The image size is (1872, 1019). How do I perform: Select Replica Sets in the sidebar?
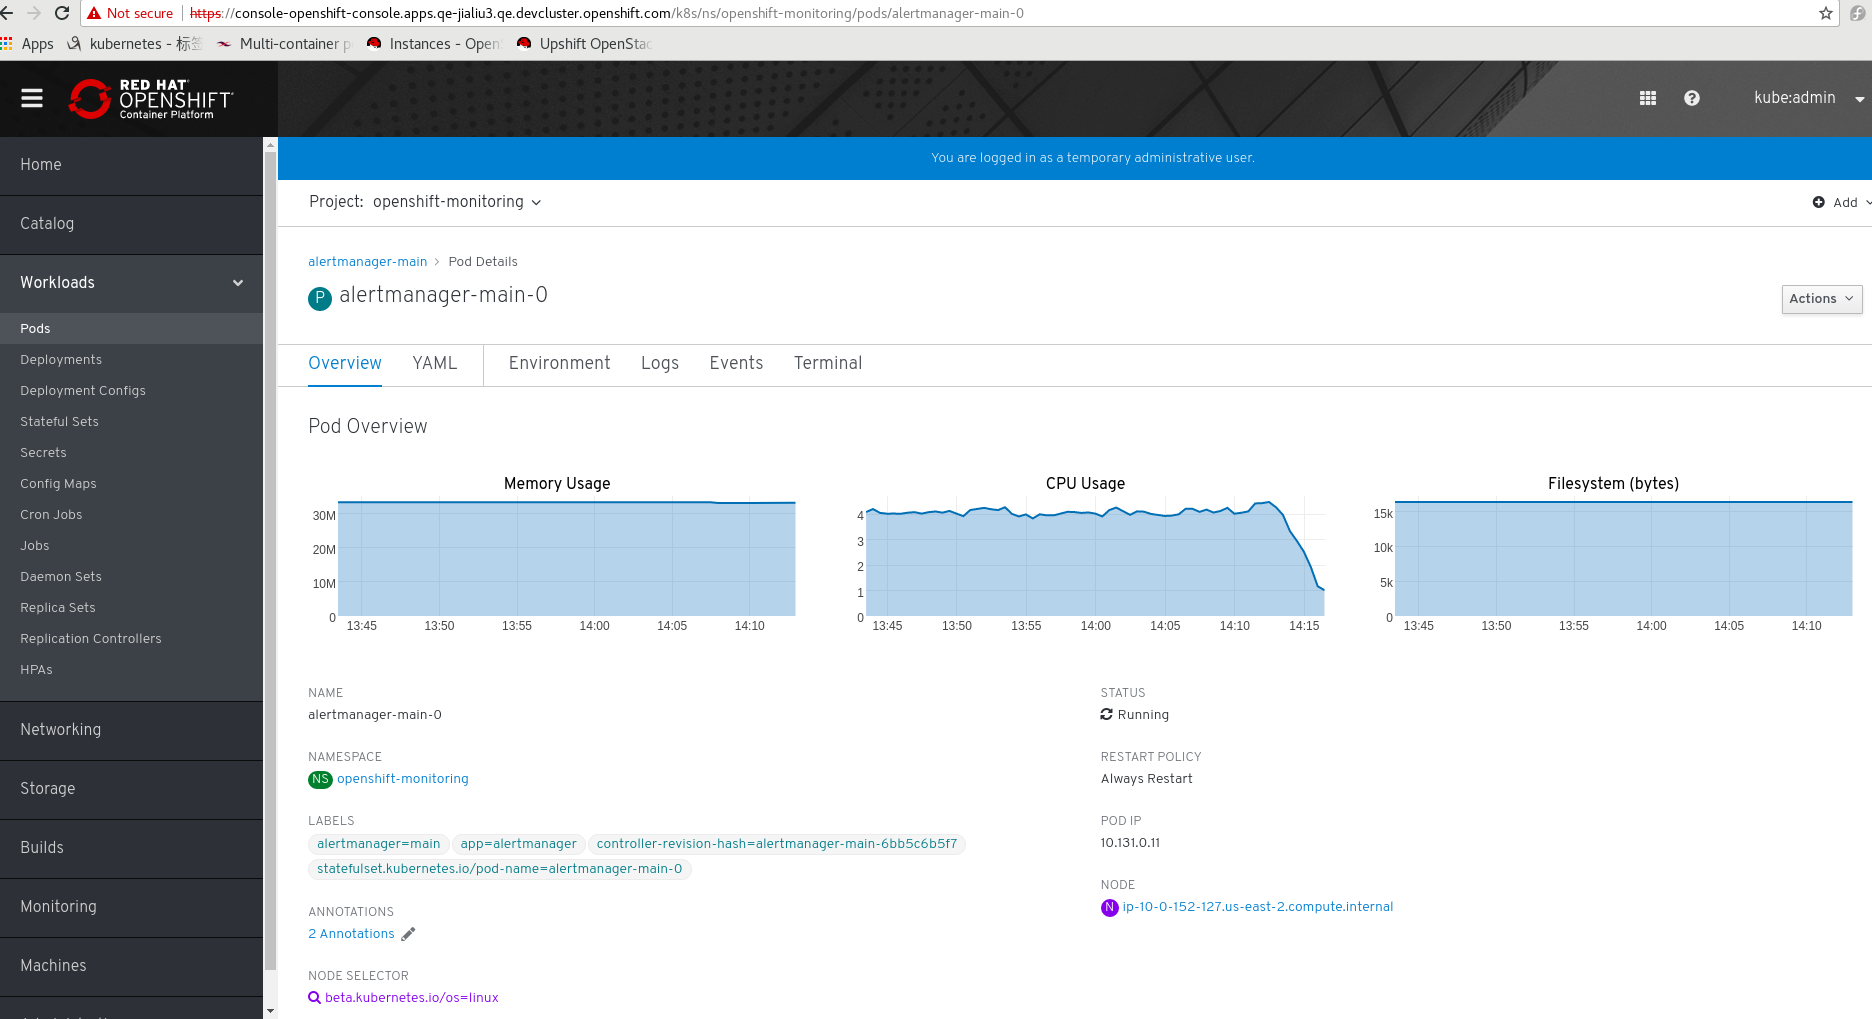coord(131,607)
